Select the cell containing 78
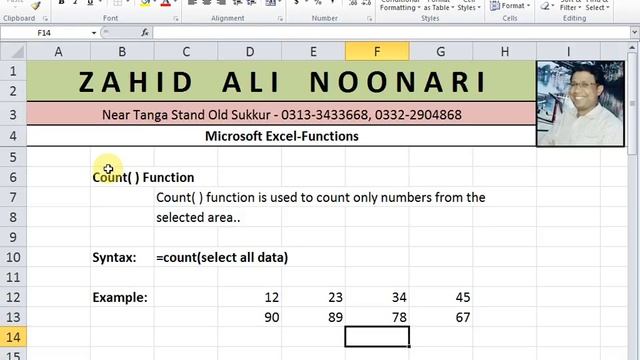 [377, 317]
